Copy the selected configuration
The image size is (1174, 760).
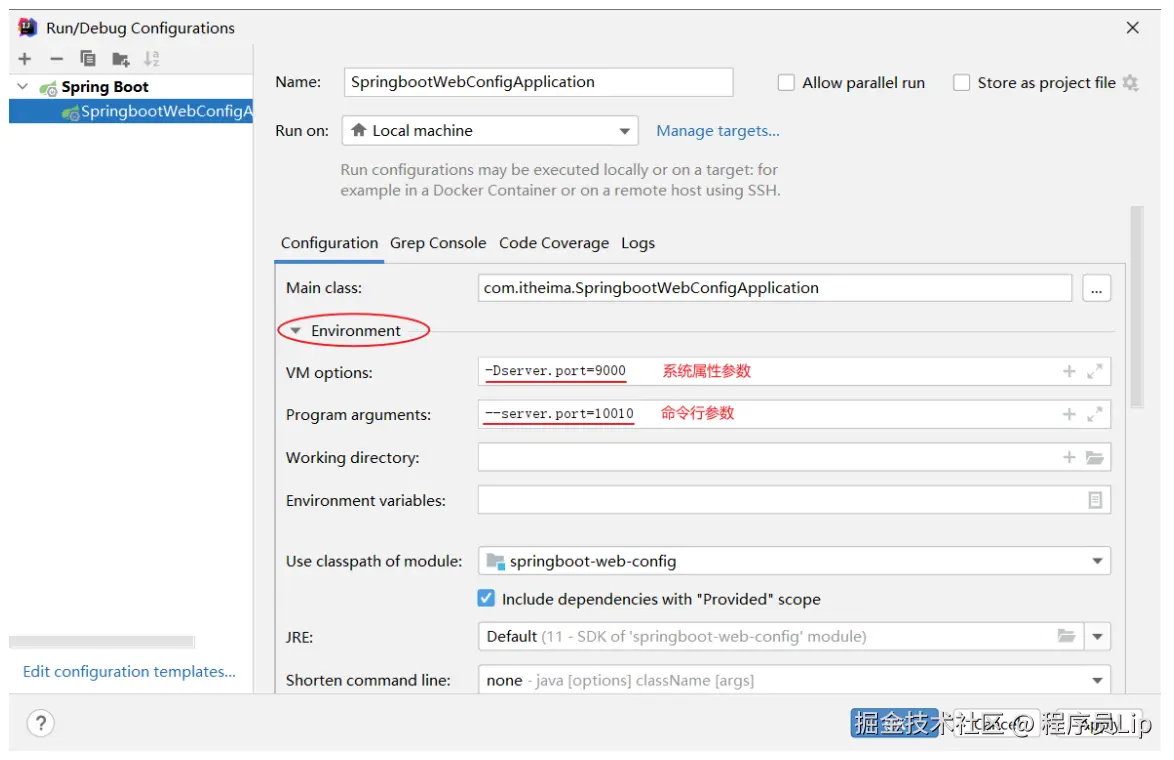pos(88,59)
